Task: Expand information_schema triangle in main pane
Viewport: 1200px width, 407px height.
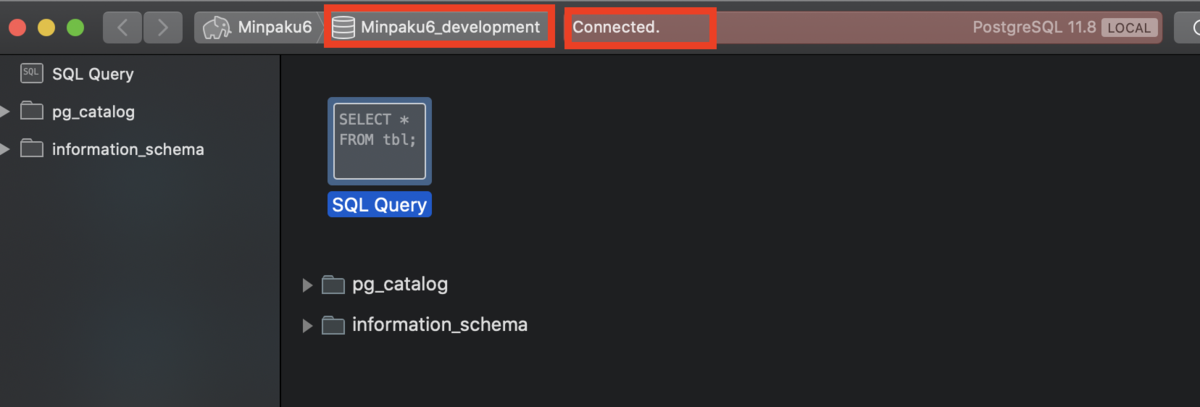Action: coord(308,325)
